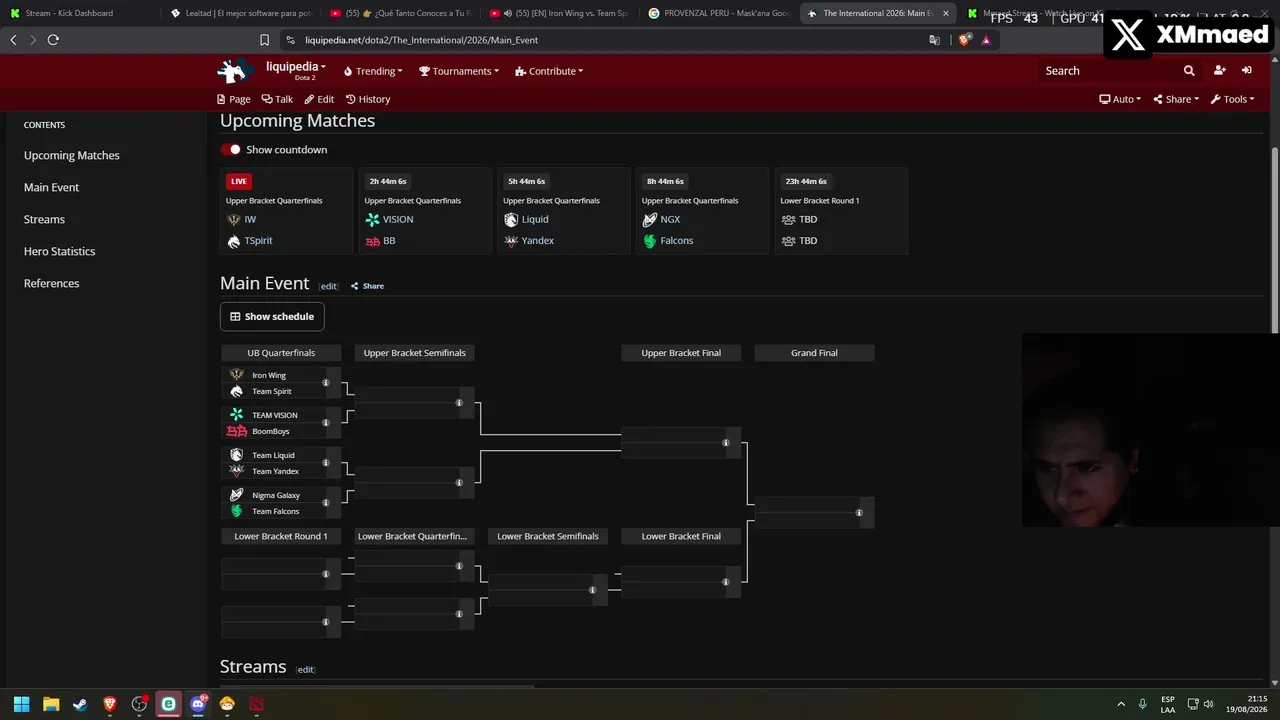Click Team Spirit in the bracket
The height and width of the screenshot is (720, 1280).
271,391
